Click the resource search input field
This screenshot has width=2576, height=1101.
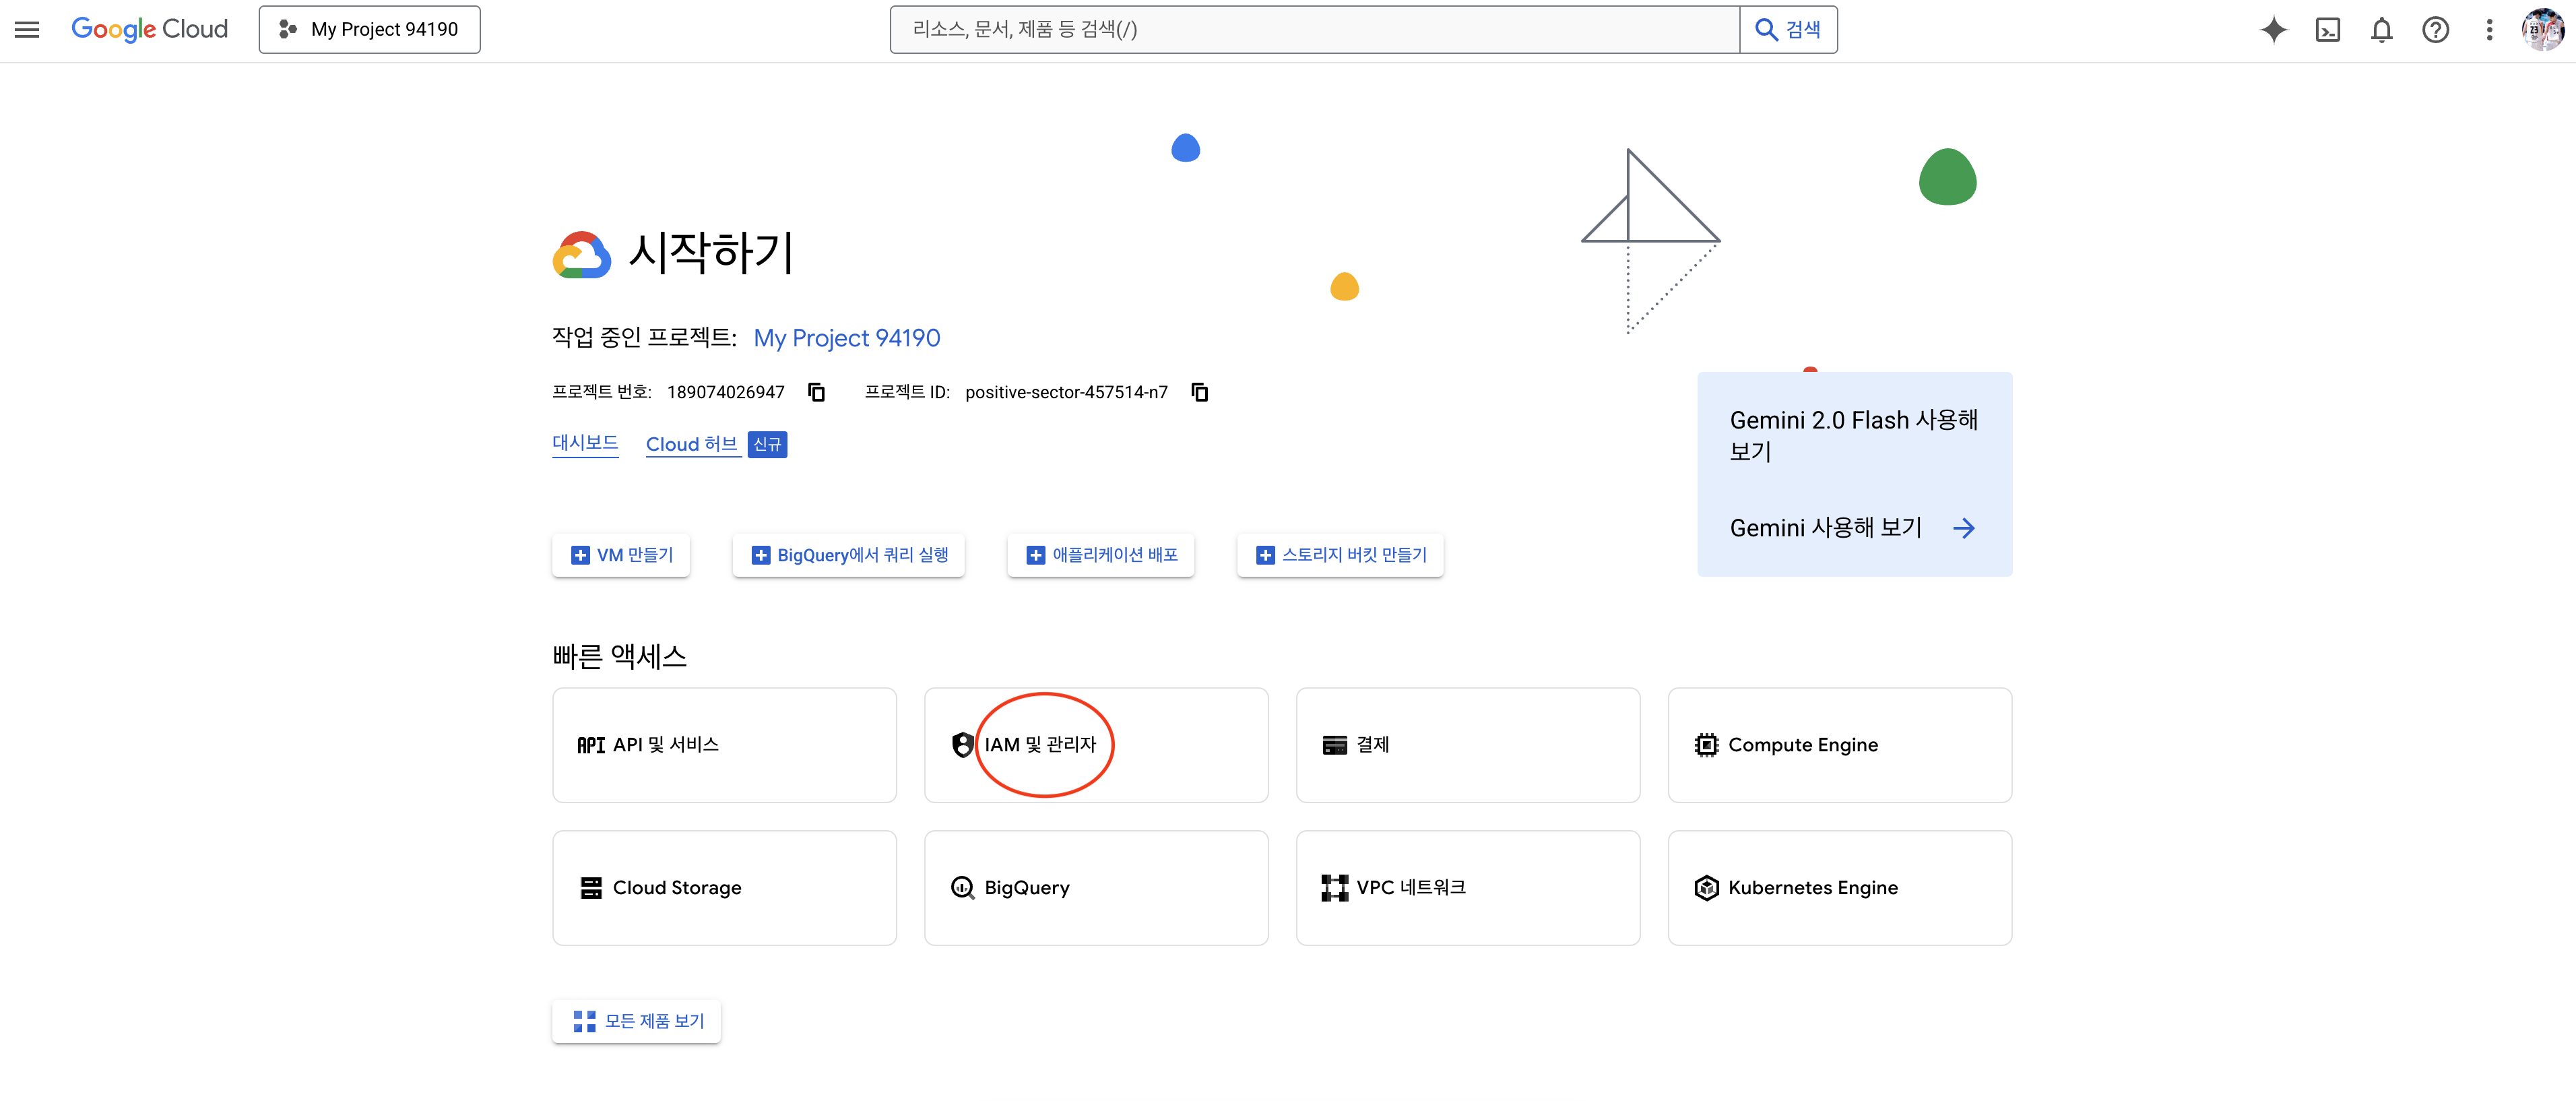click(1314, 30)
